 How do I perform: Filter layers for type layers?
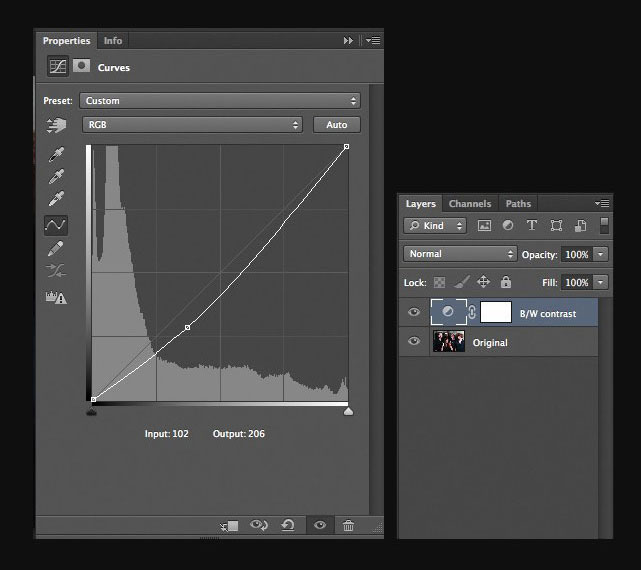pos(531,225)
